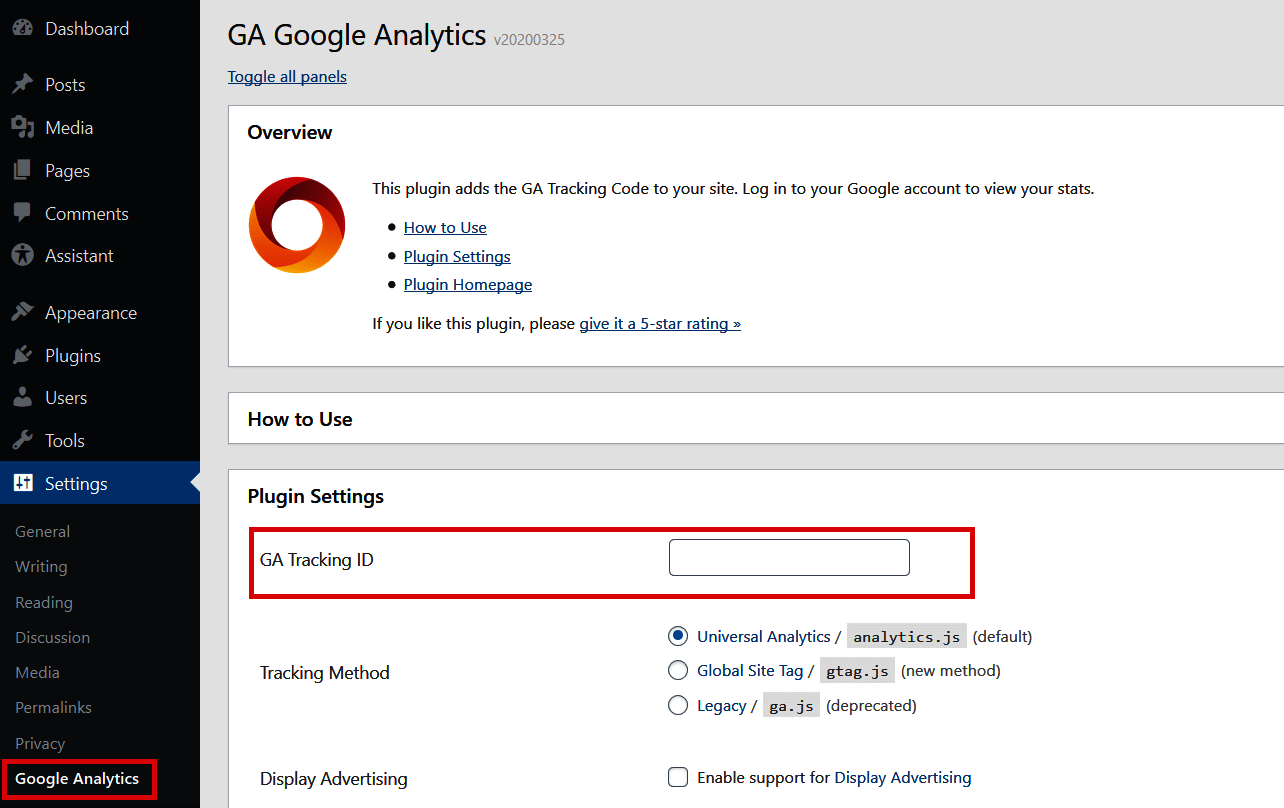Click the Media library icon

tap(22, 128)
